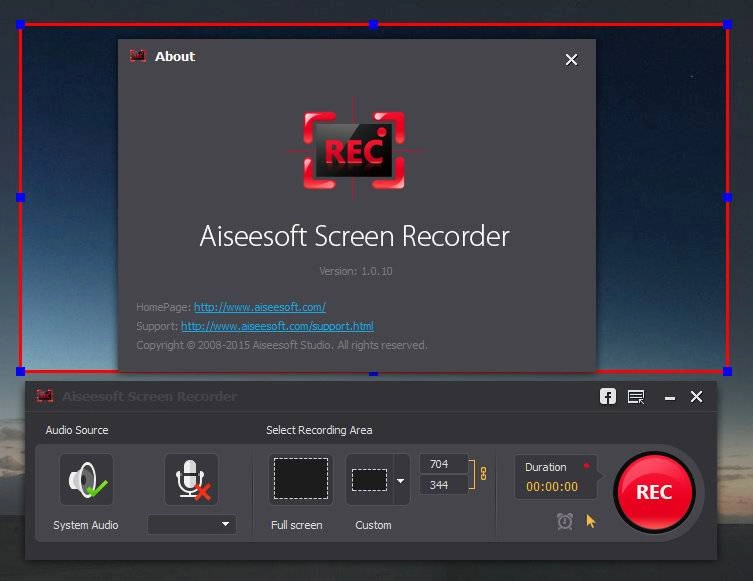Click the Custom label text
The width and height of the screenshot is (753, 581).
[373, 525]
